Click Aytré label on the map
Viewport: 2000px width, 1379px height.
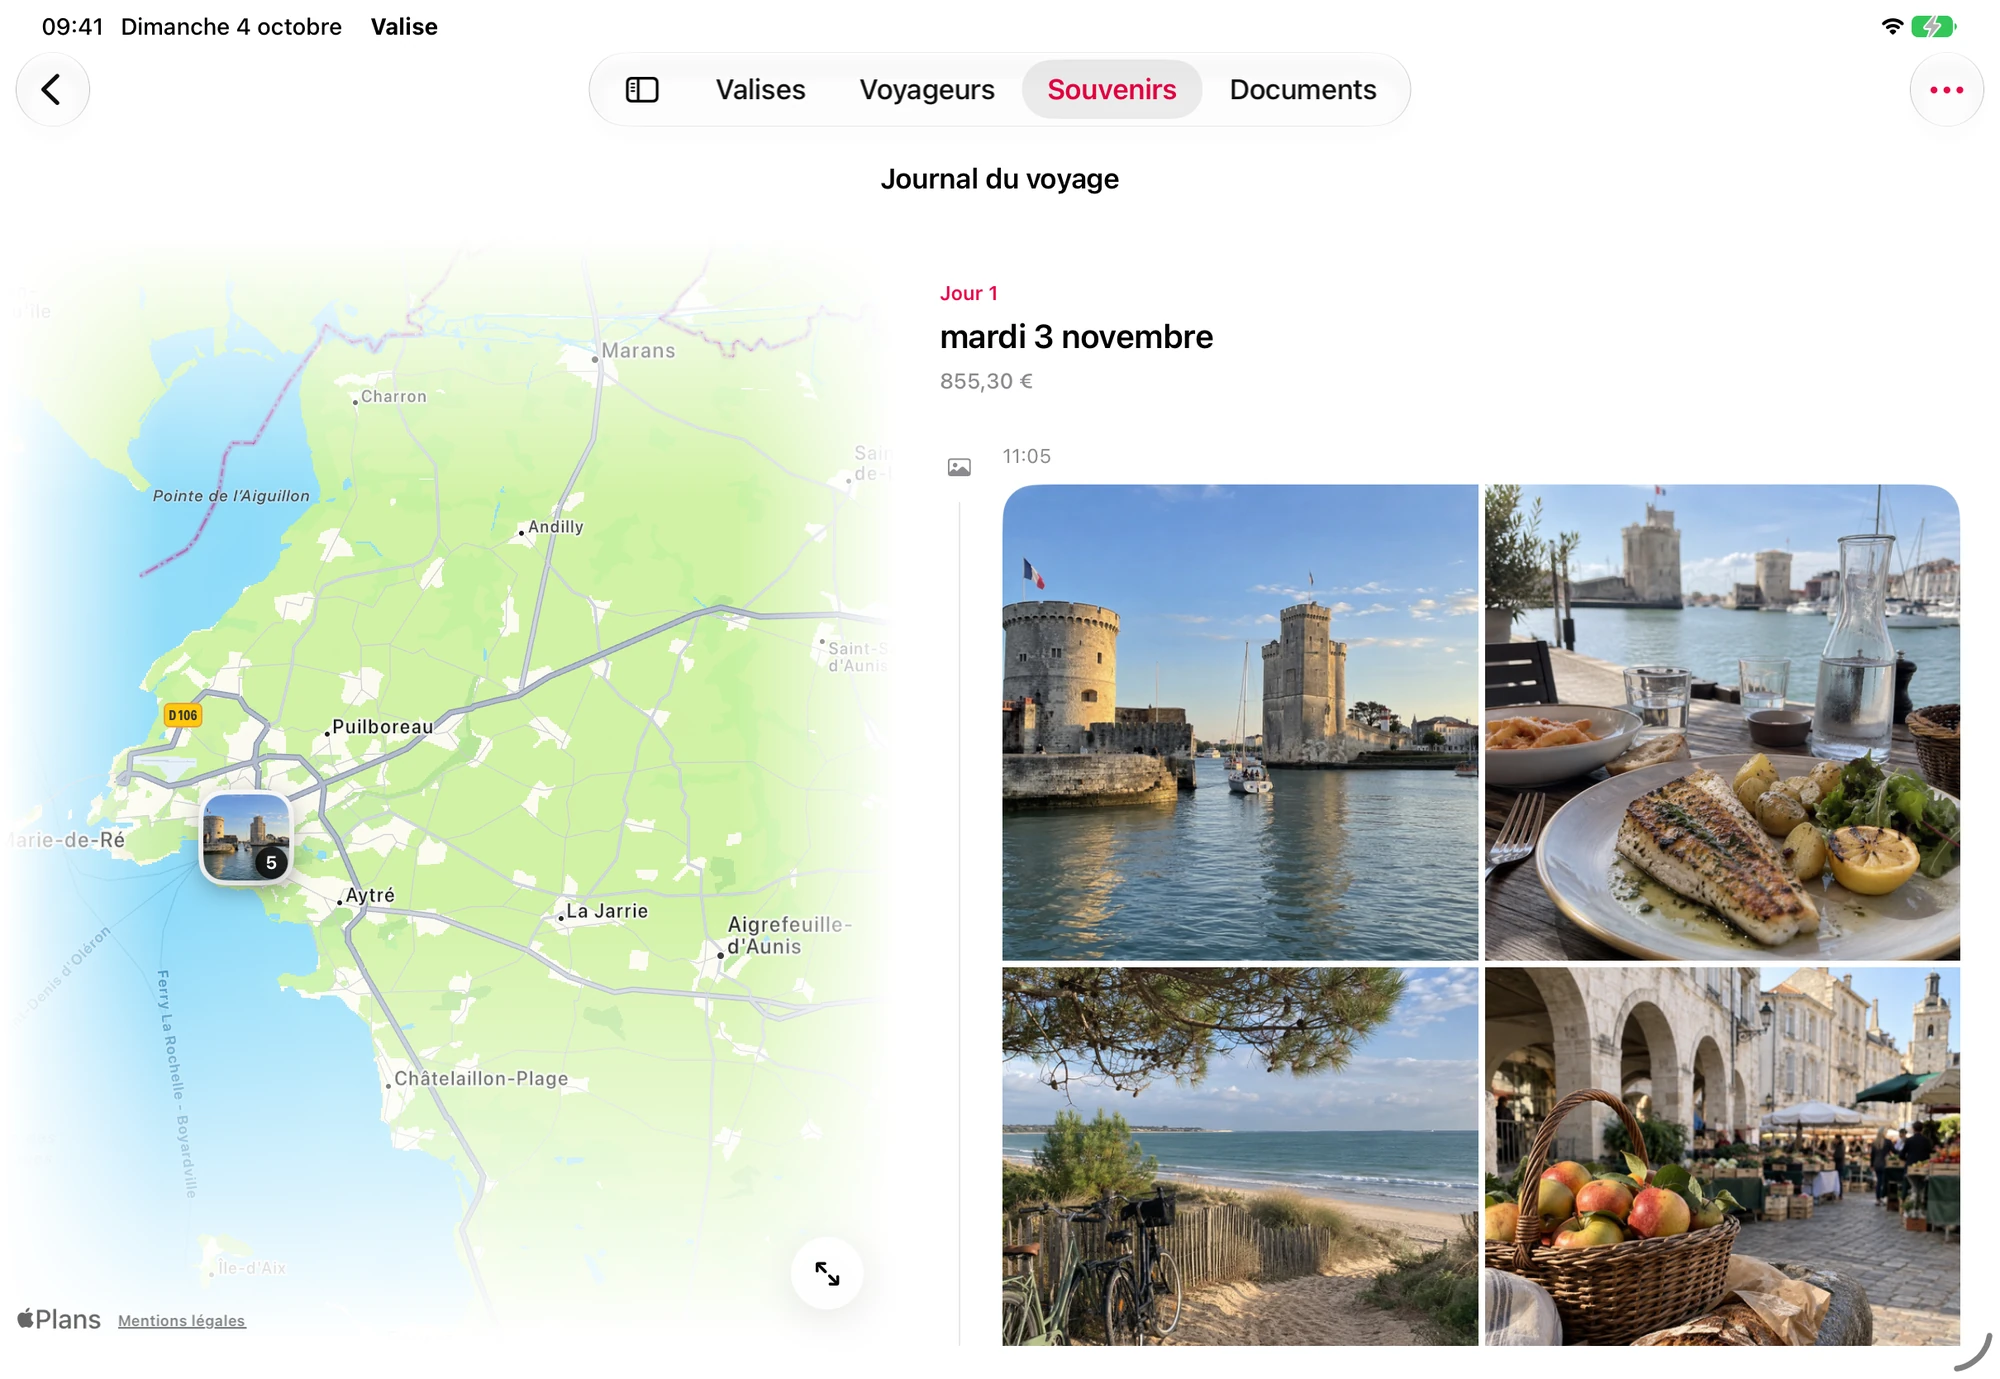point(370,895)
